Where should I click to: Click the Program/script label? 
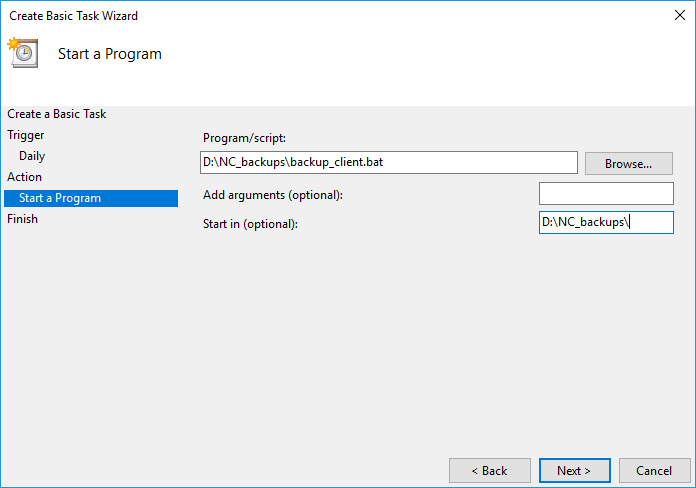coord(244,138)
